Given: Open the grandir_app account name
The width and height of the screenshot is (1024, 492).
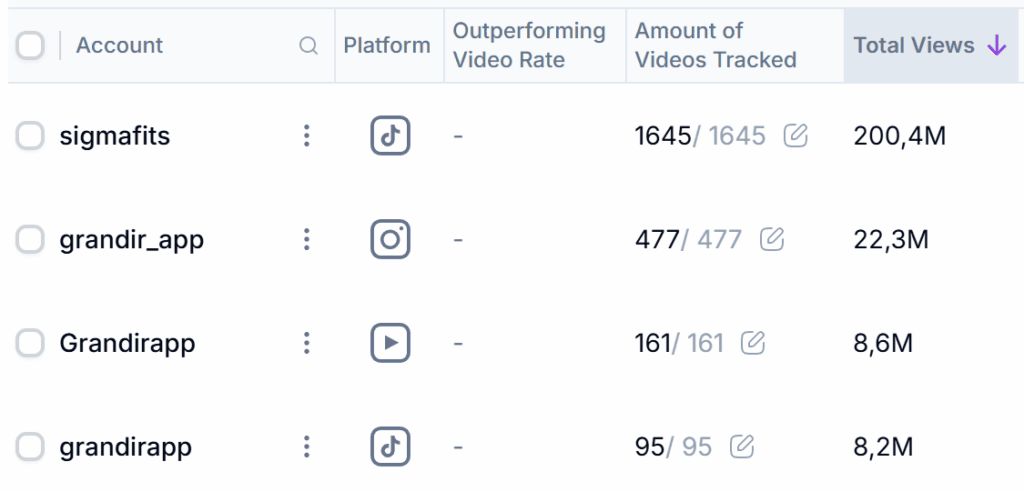Looking at the screenshot, I should [x=131, y=239].
